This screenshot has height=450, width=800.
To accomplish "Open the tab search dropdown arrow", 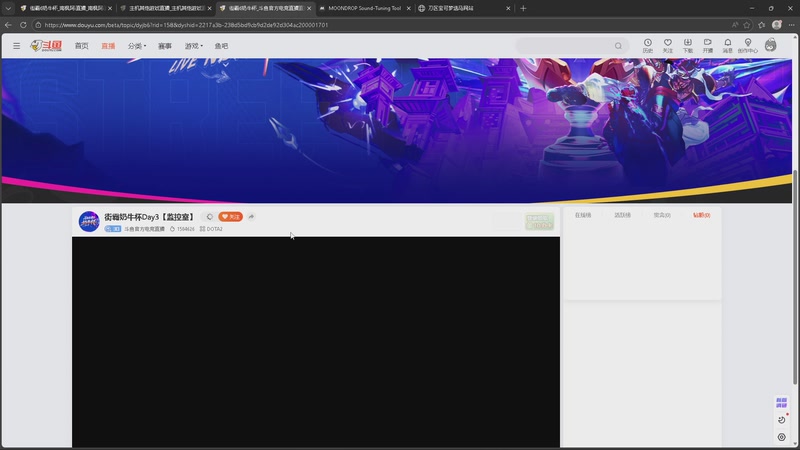I will [x=8, y=8].
